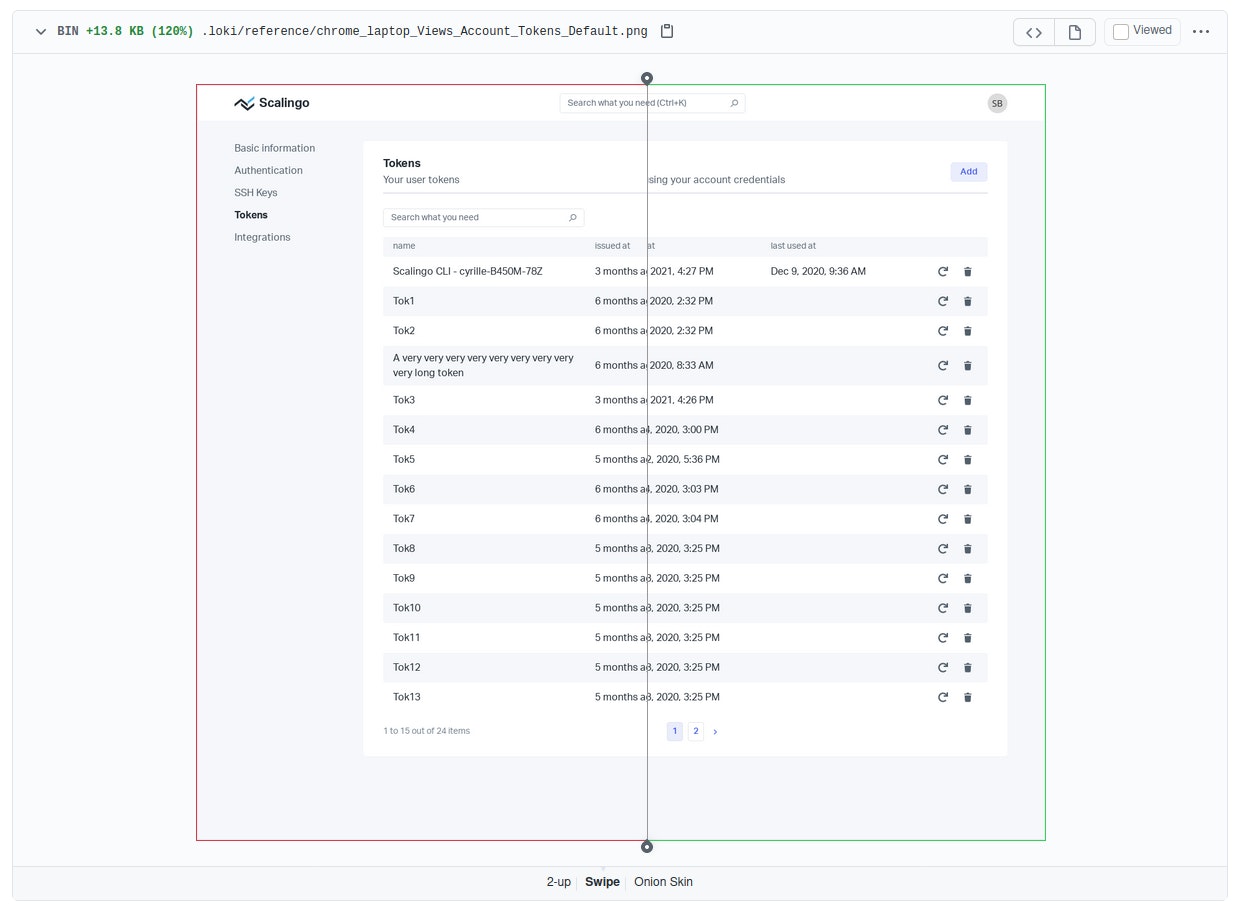Go to page 2 of tokens
Viewport: 1244px width, 908px height.
click(x=695, y=731)
